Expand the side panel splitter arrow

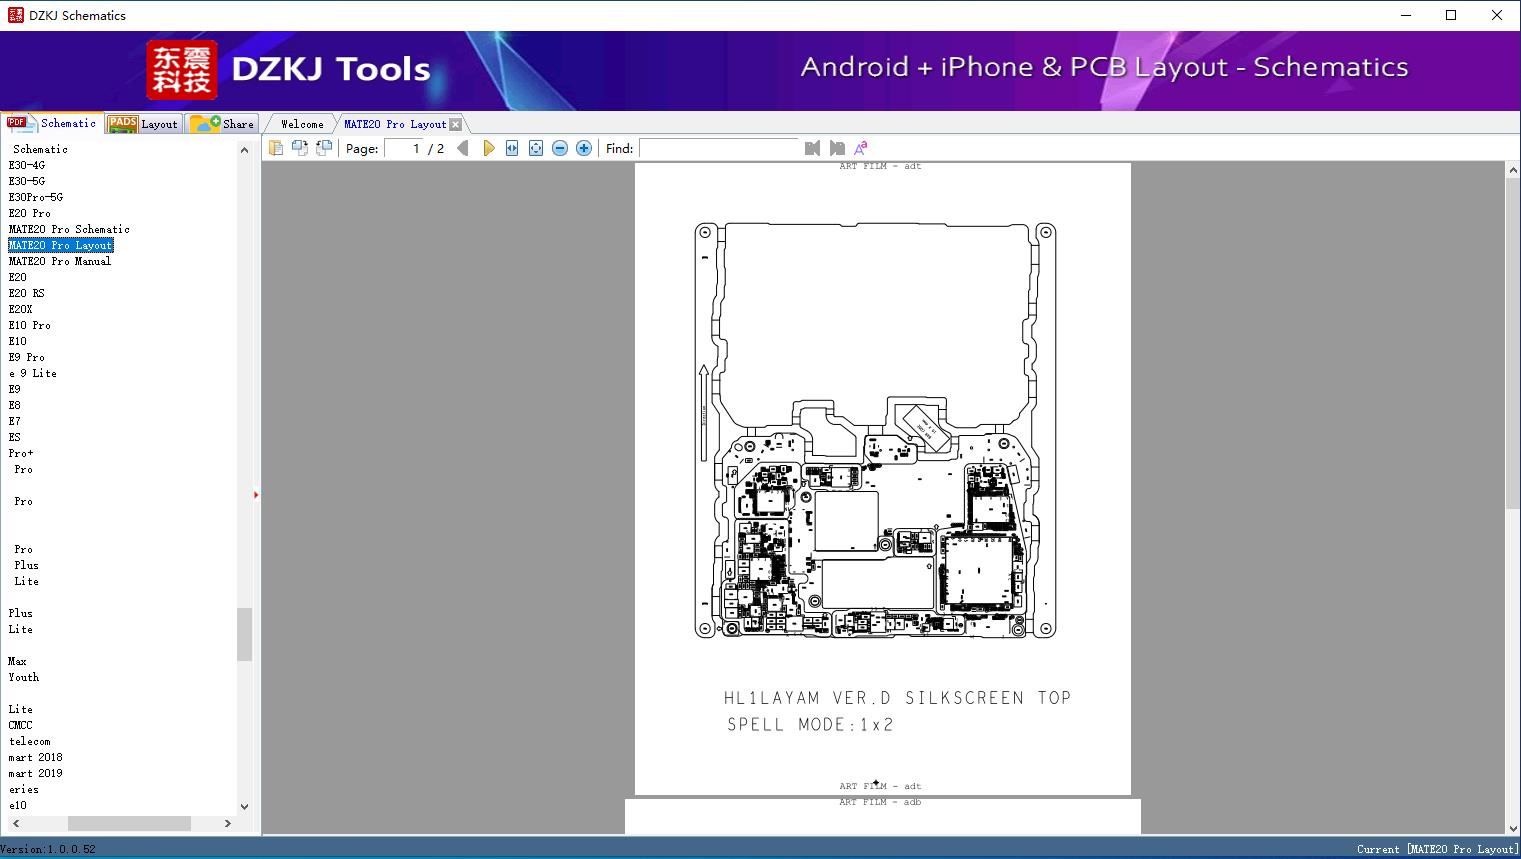pos(256,495)
